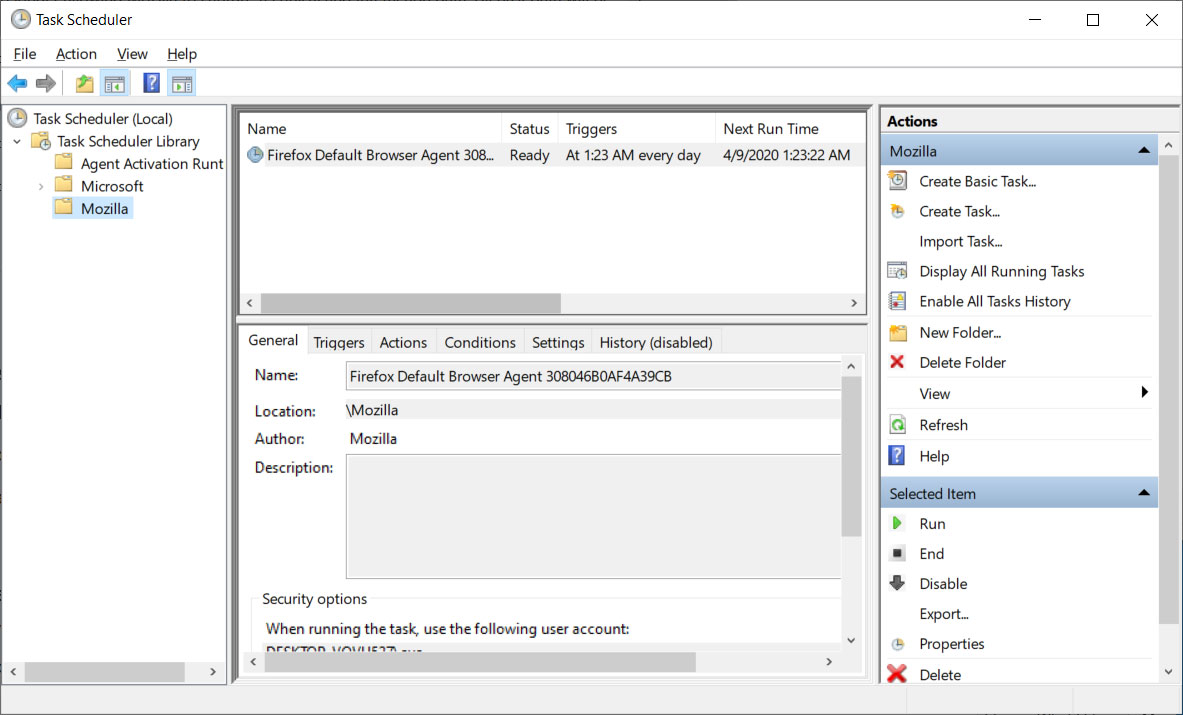Click the Create Task icon
This screenshot has height=715, width=1183.
point(898,211)
